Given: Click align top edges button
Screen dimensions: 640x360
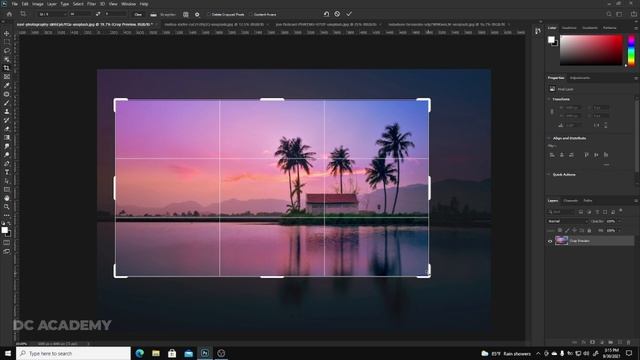Looking at the screenshot, I should [587, 155].
